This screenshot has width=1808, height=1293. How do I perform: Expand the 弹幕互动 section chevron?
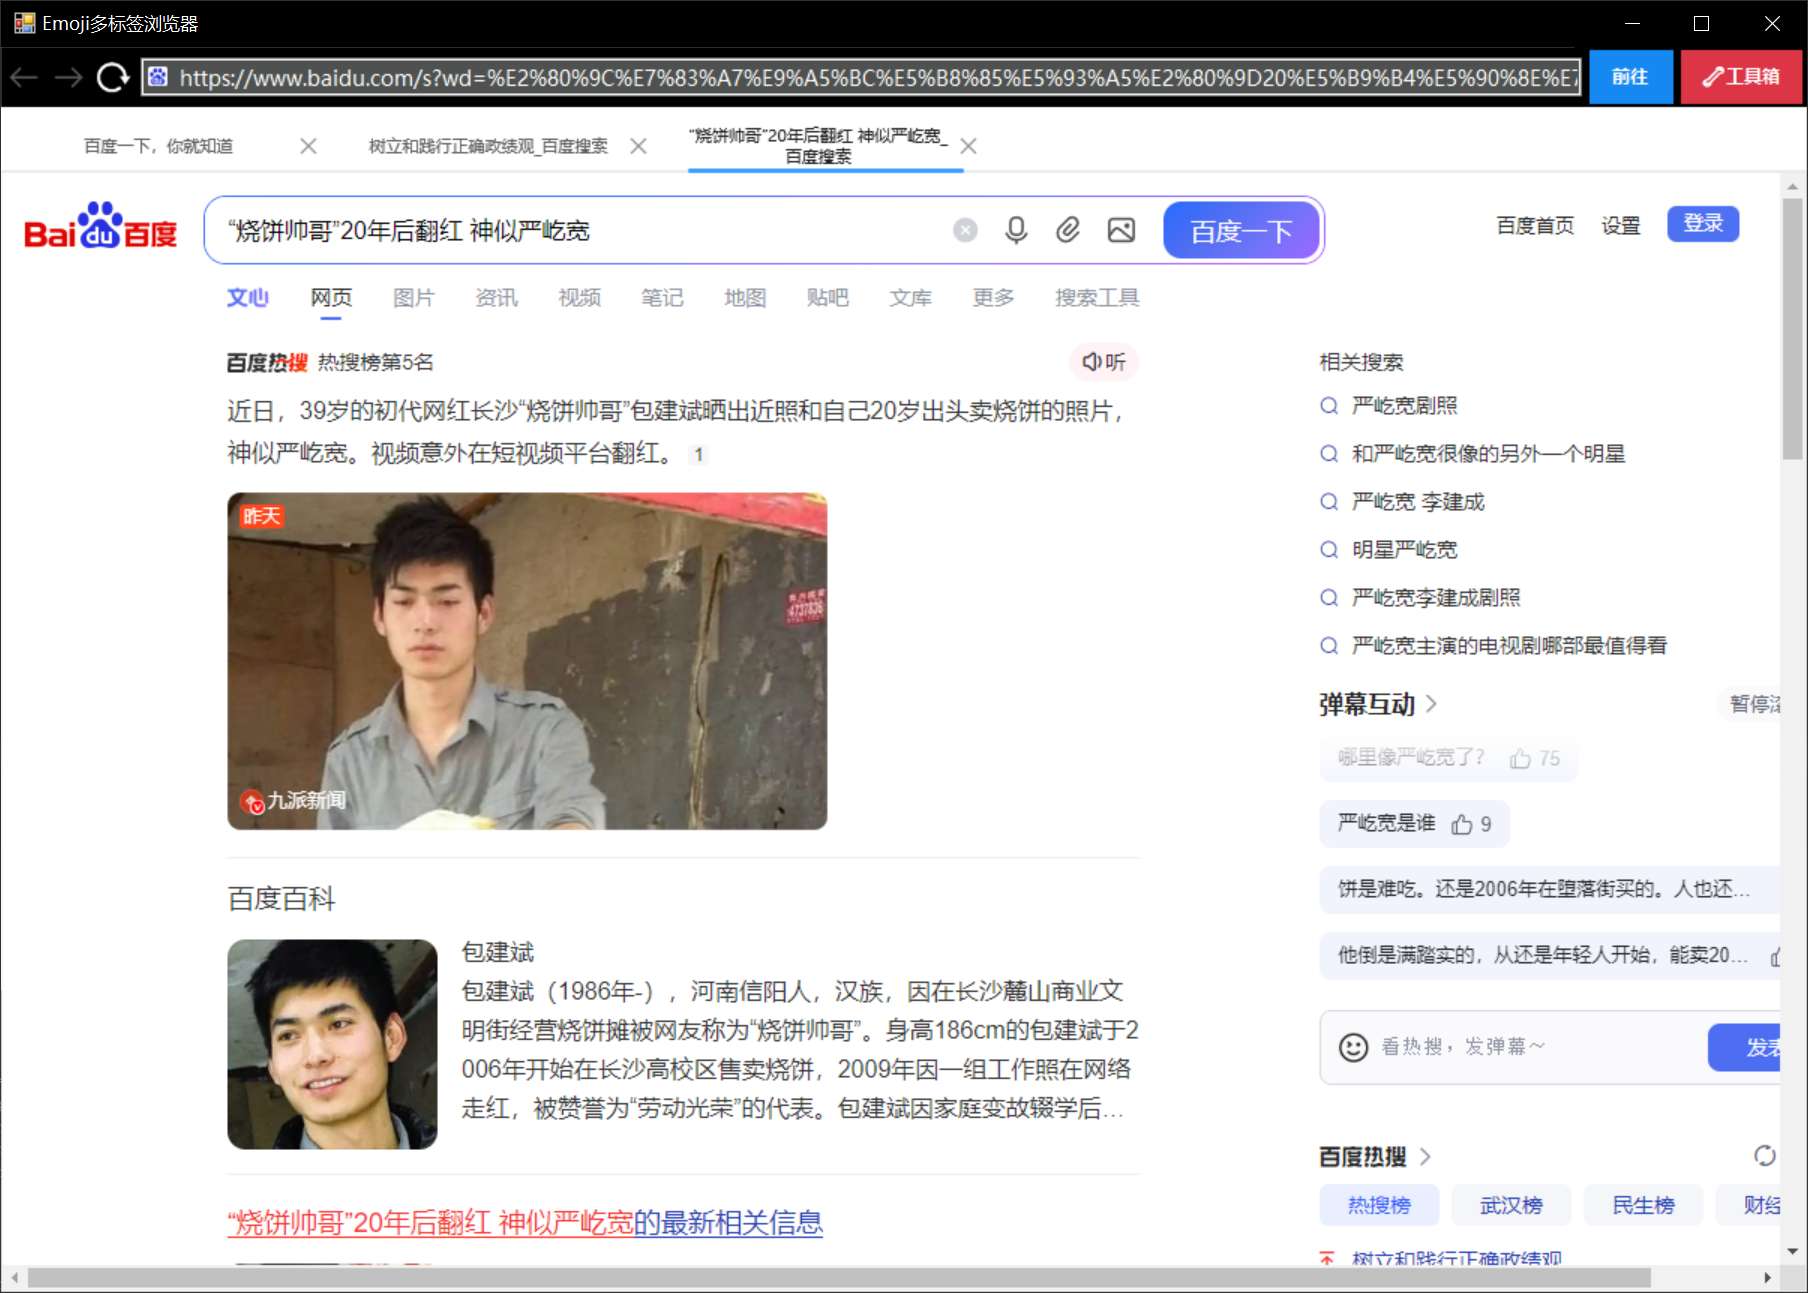point(1432,704)
